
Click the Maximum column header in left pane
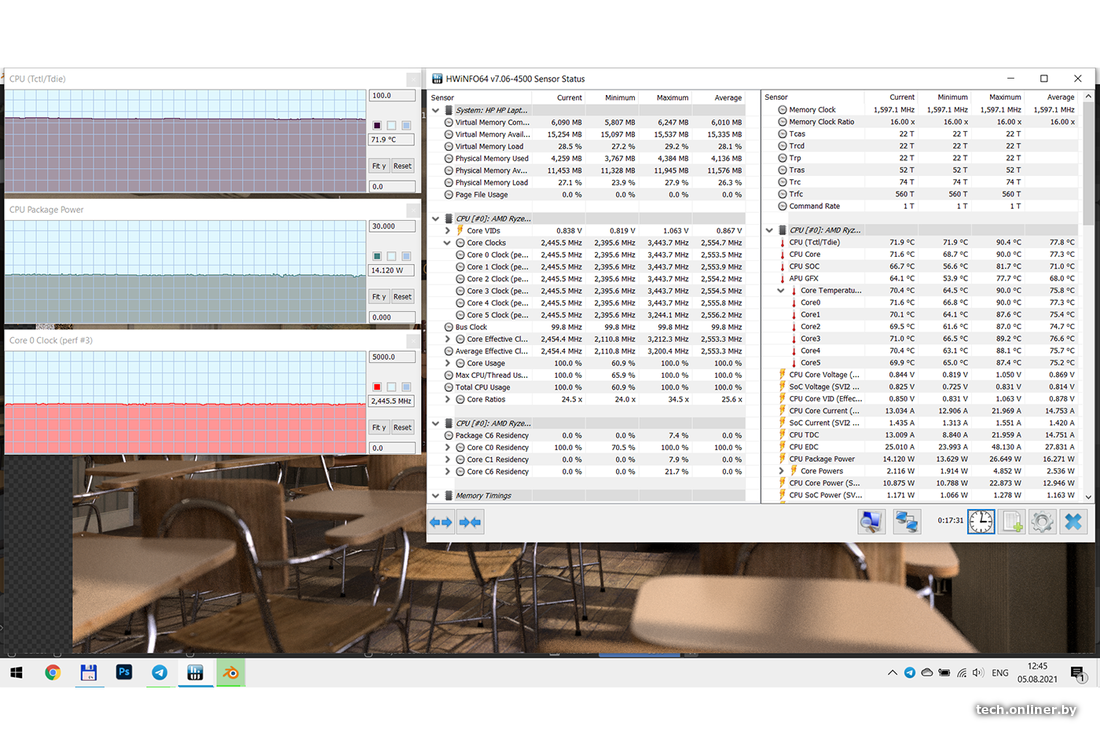[672, 98]
